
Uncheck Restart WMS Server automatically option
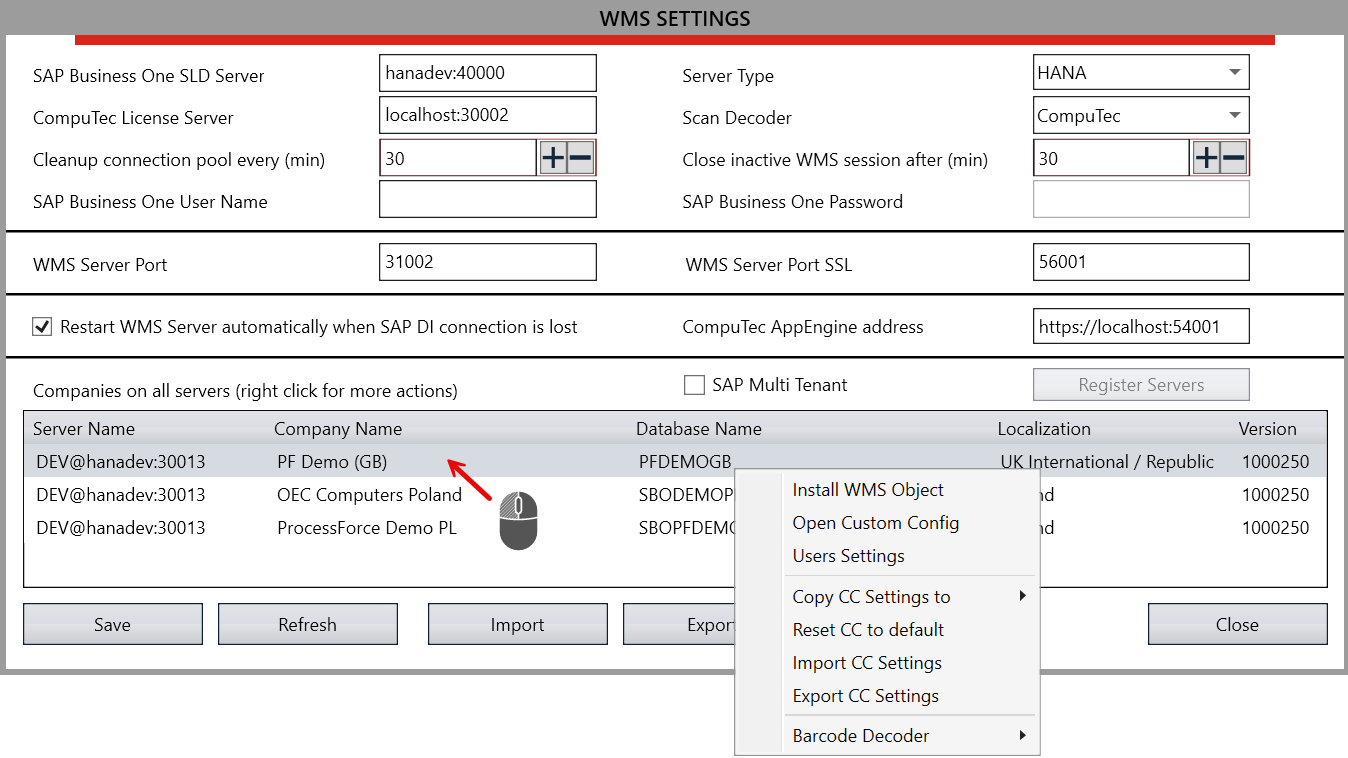(x=42, y=326)
